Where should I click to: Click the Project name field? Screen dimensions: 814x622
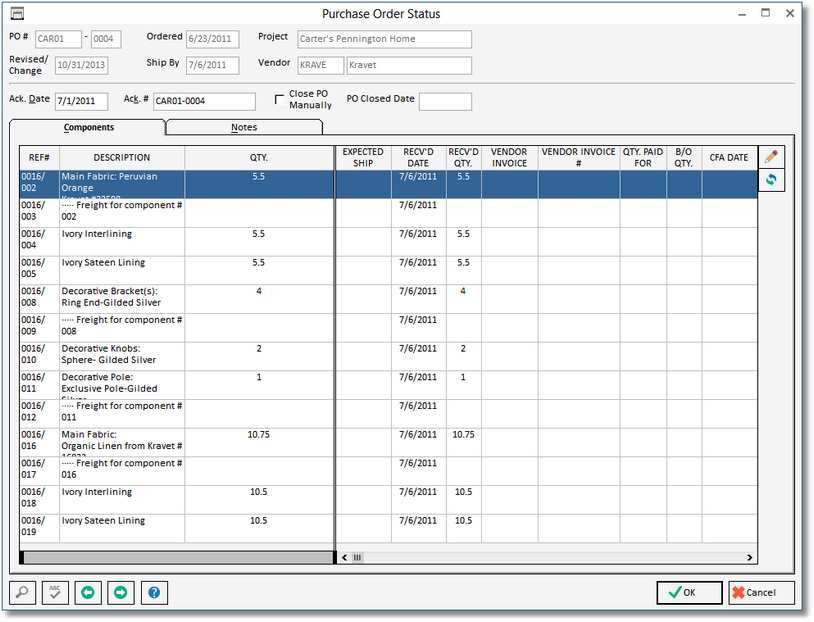pyautogui.click(x=385, y=39)
